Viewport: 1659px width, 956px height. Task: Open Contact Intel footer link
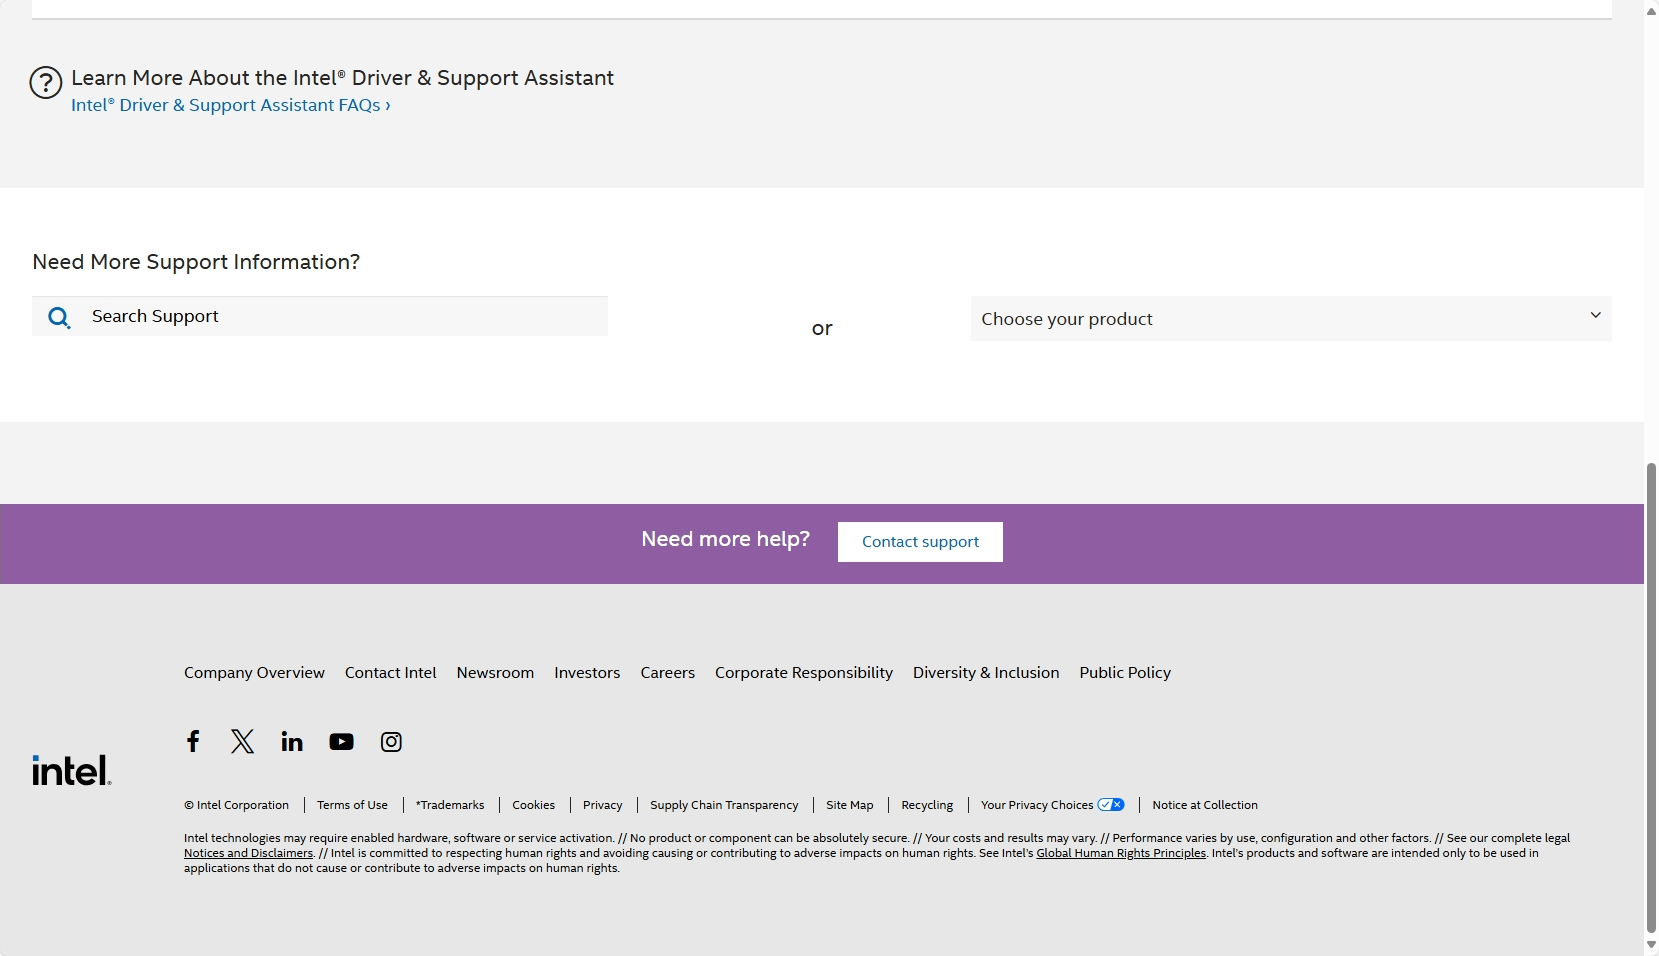391,673
